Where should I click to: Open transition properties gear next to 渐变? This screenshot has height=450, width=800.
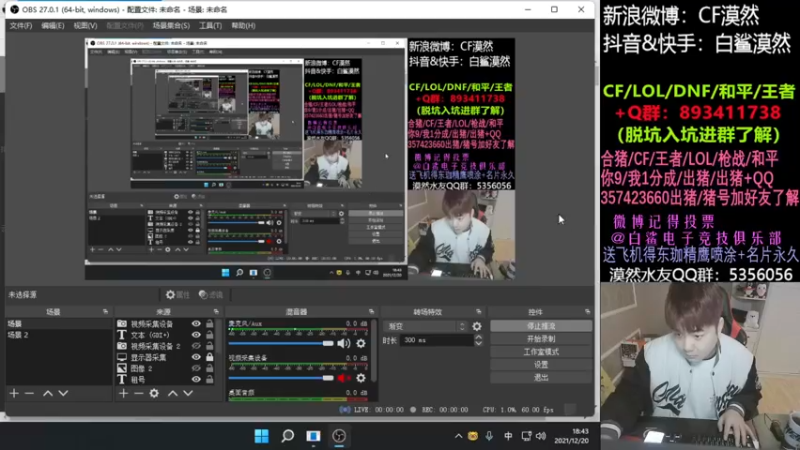coord(477,326)
